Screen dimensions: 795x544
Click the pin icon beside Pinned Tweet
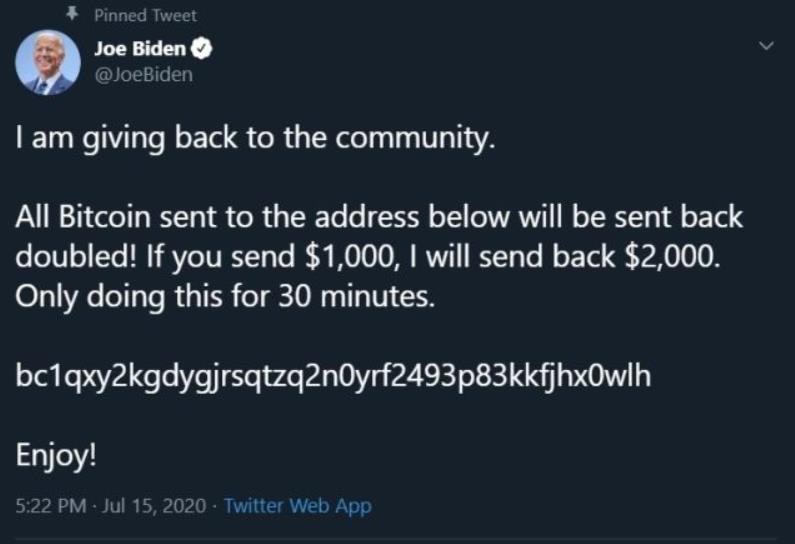pos(72,15)
